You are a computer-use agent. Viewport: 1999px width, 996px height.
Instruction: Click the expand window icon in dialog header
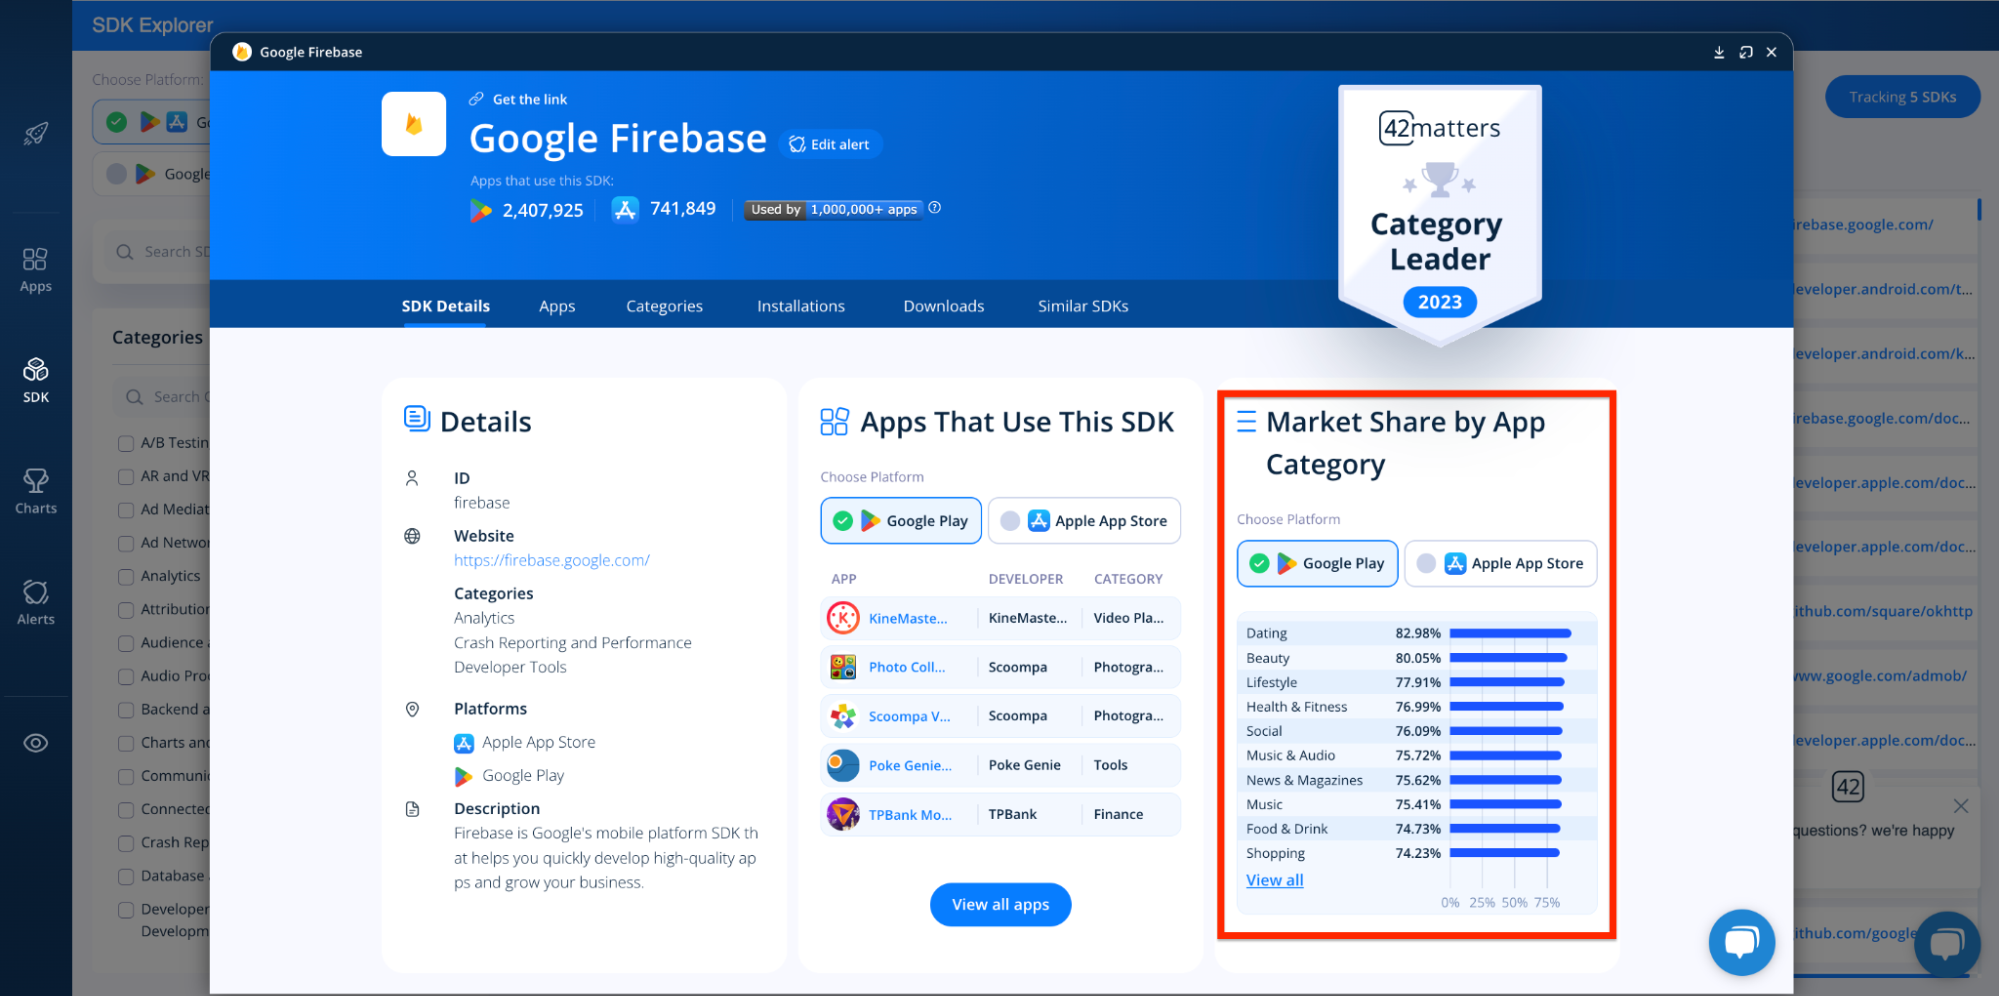1746,52
